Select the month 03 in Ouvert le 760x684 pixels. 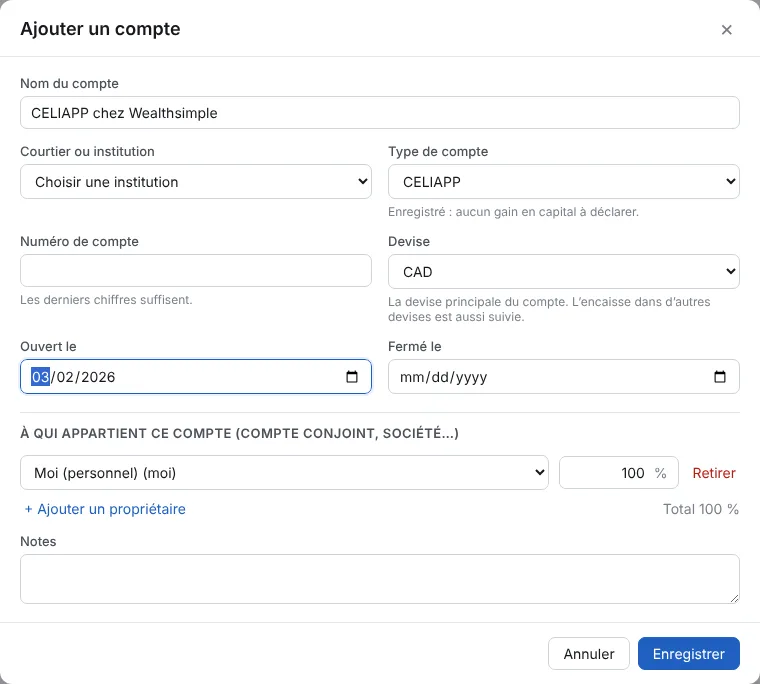[x=40, y=377]
